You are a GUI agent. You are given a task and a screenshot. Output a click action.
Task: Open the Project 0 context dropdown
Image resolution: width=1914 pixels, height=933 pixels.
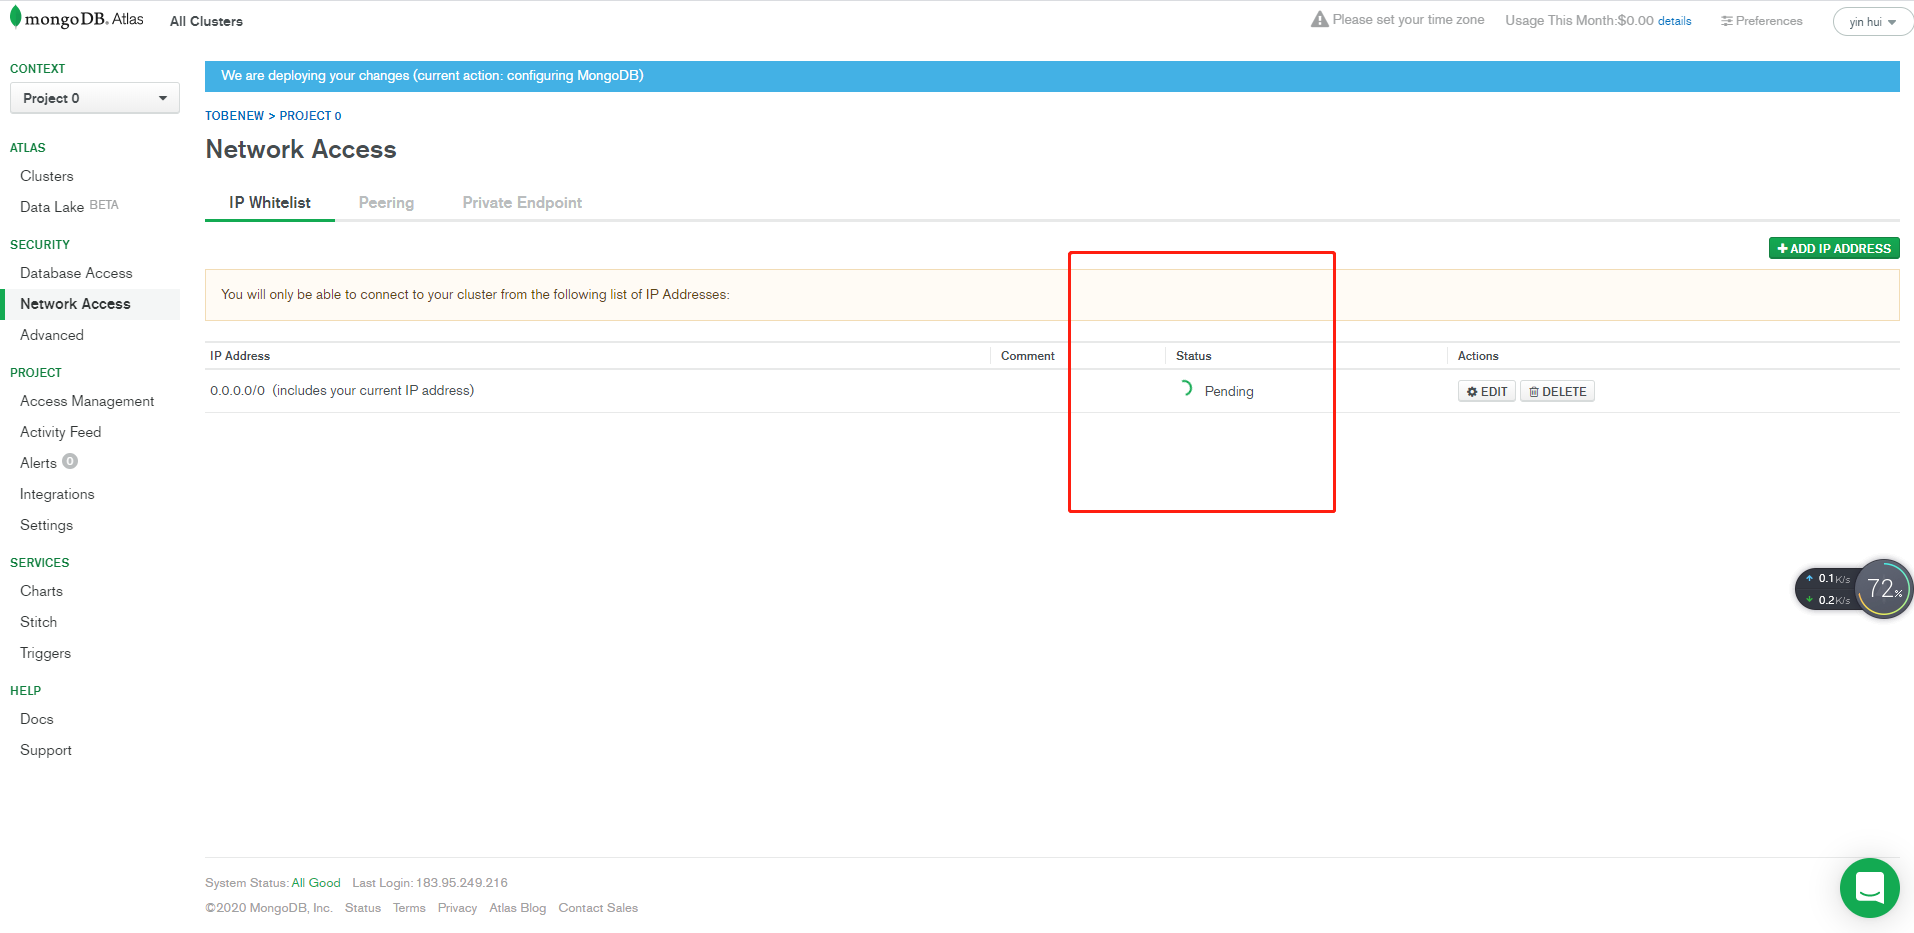click(x=95, y=98)
